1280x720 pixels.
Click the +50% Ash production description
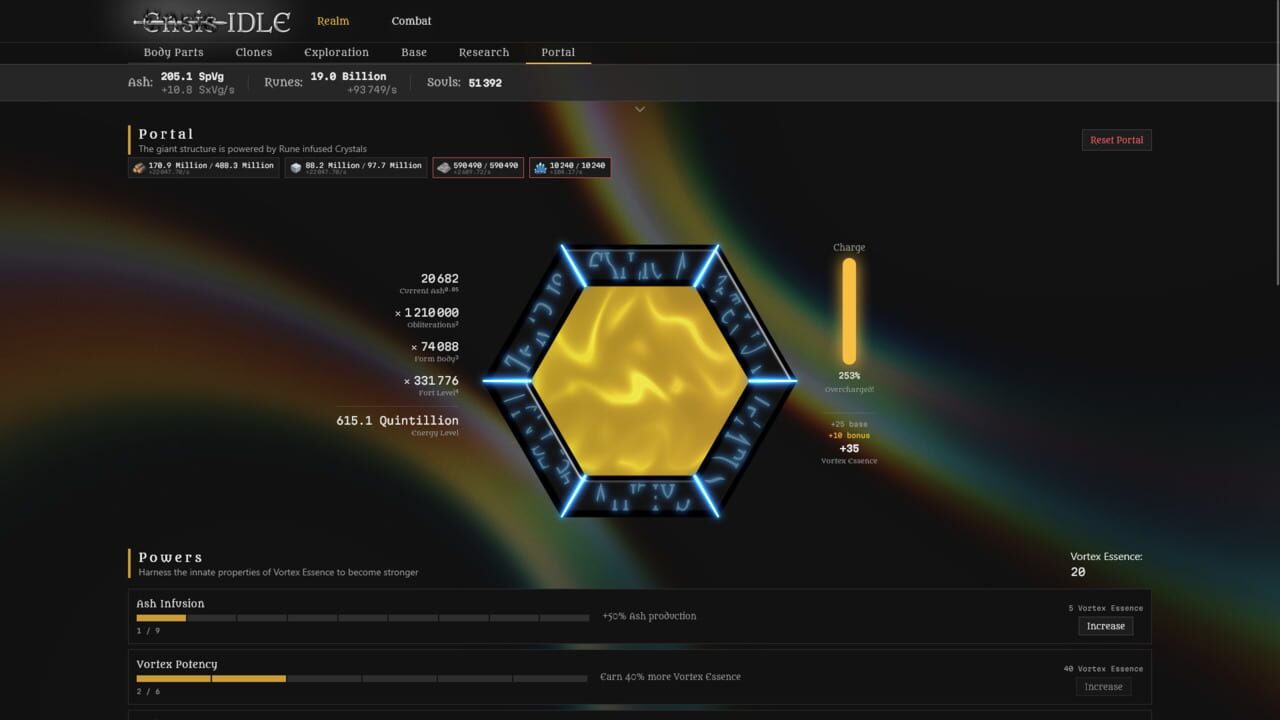point(649,616)
